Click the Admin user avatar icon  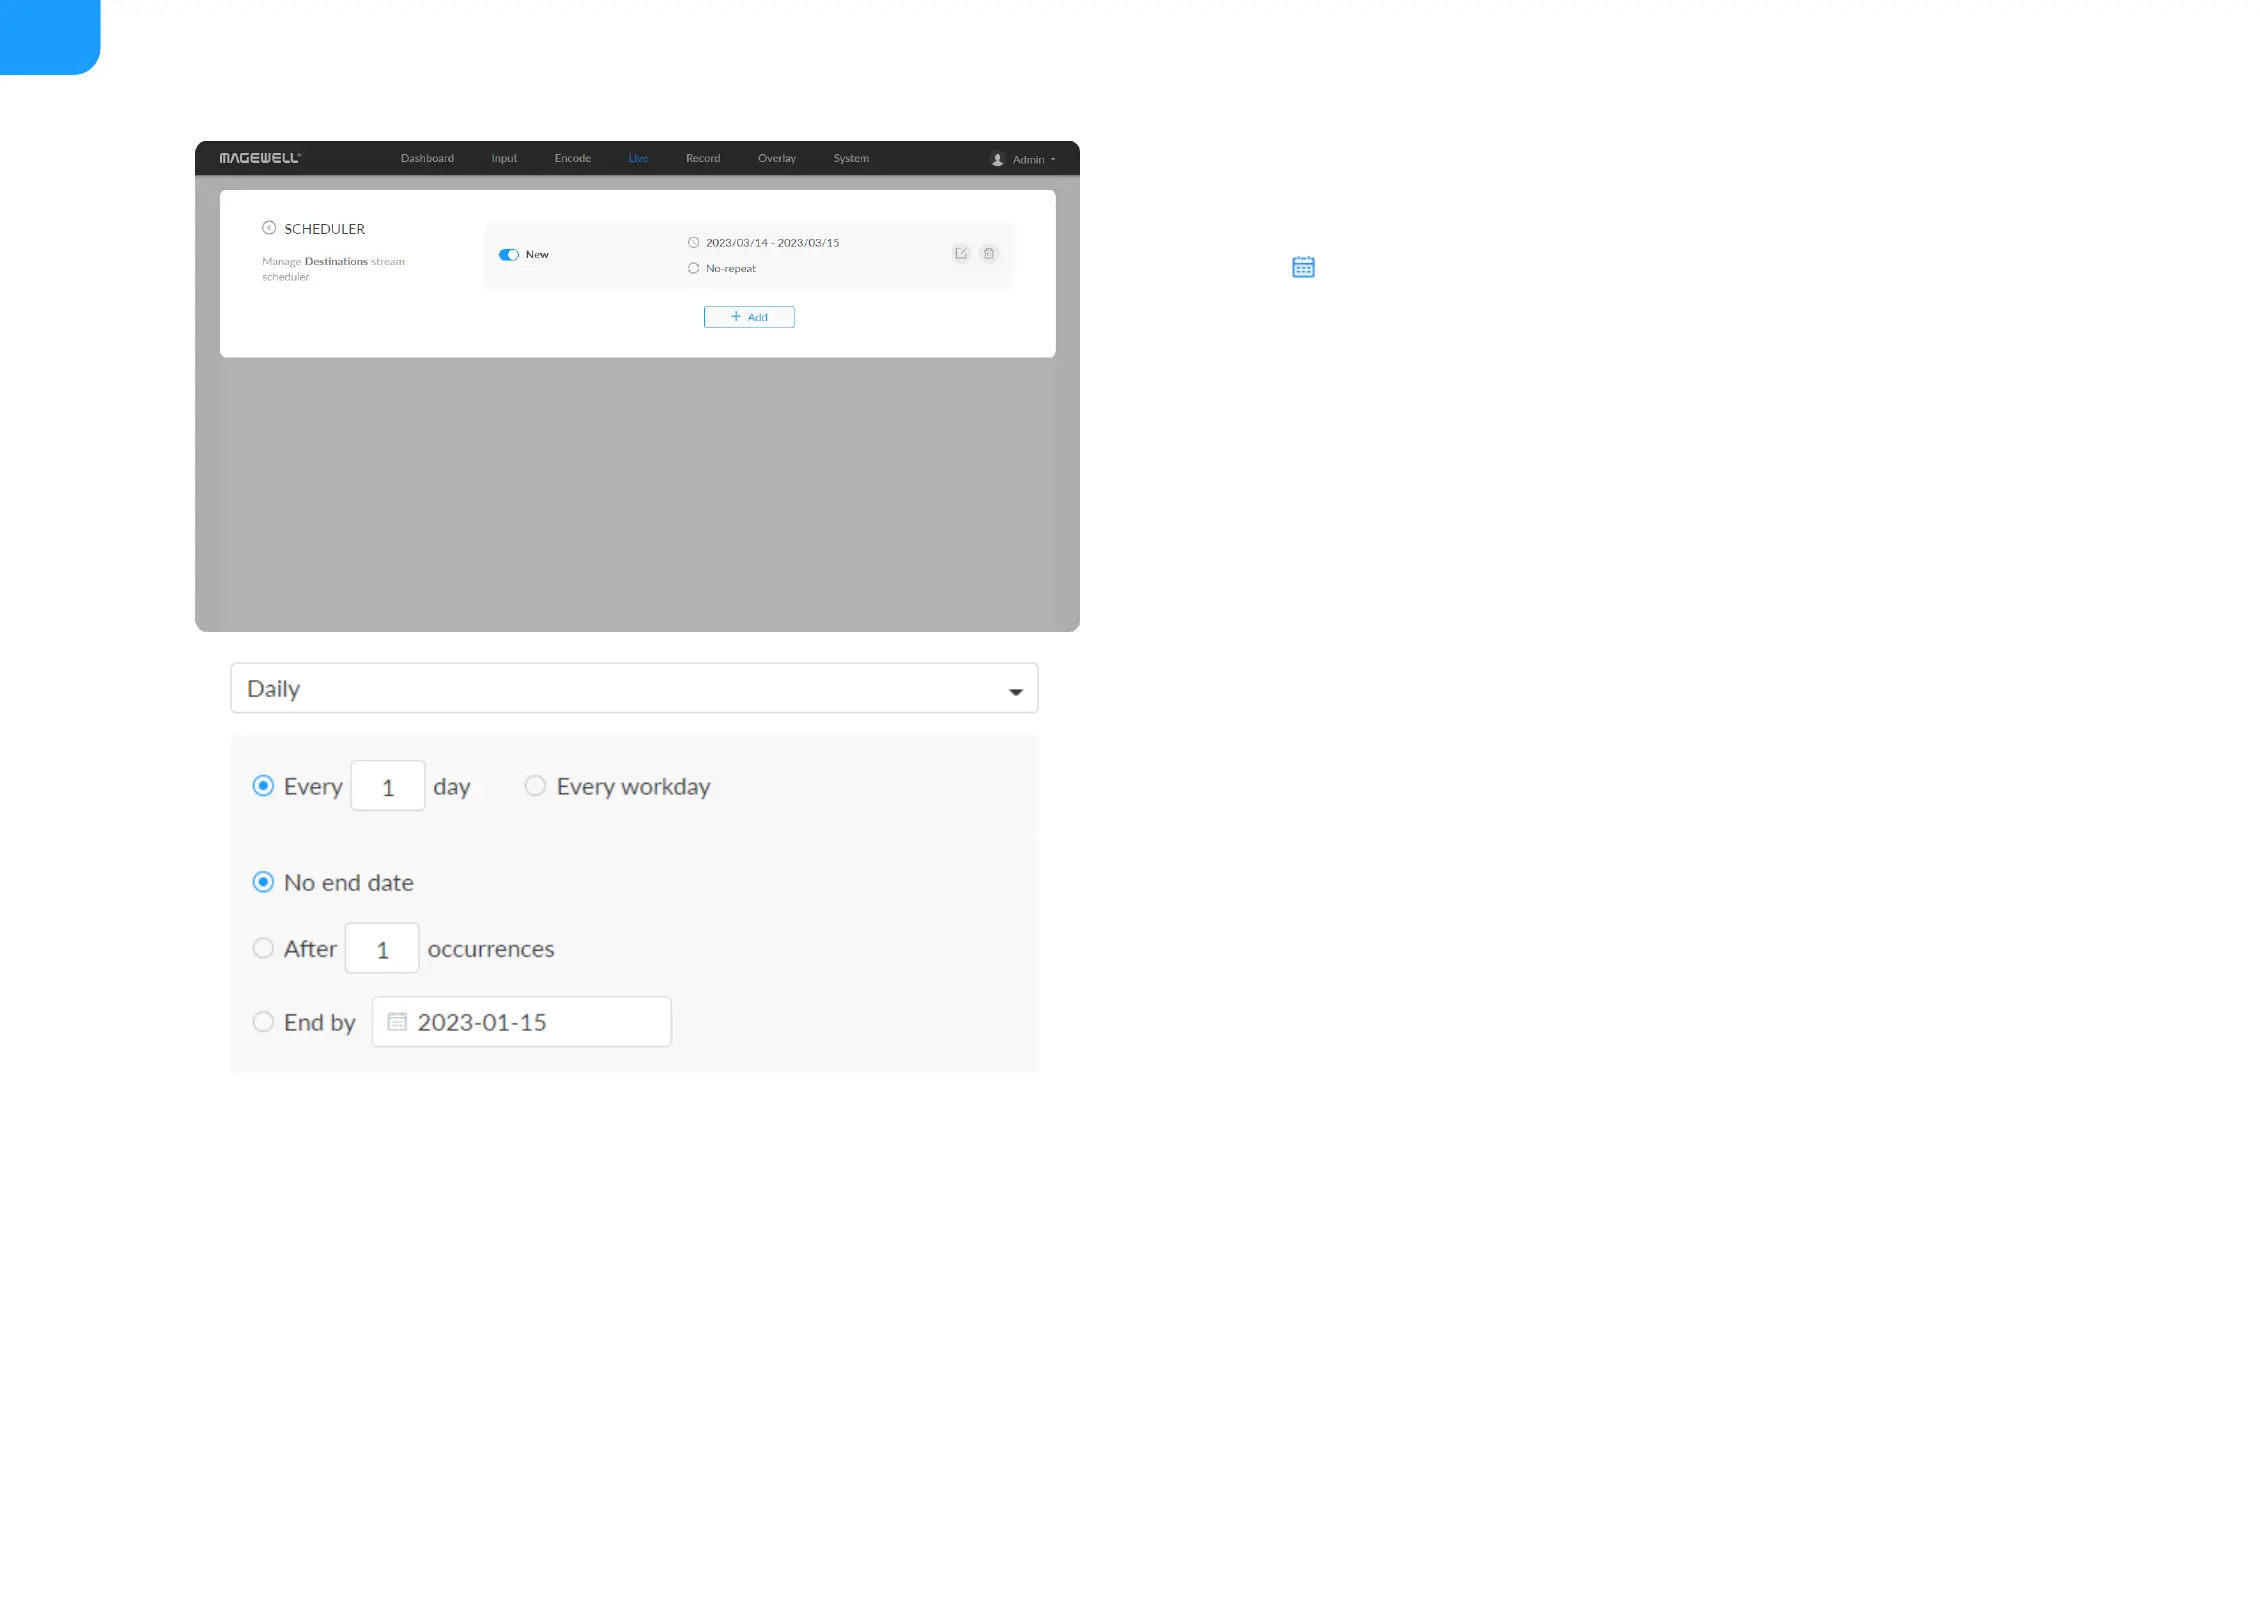click(997, 159)
